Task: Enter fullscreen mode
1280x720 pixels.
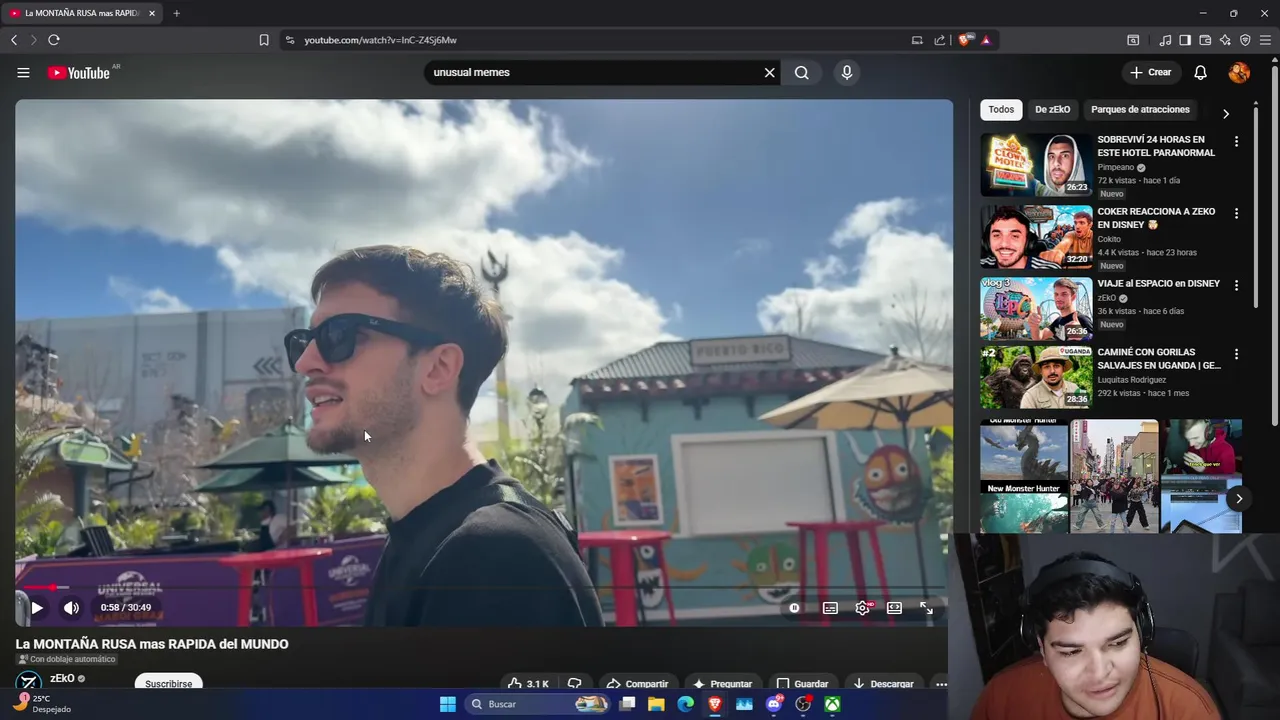Action: (x=926, y=608)
